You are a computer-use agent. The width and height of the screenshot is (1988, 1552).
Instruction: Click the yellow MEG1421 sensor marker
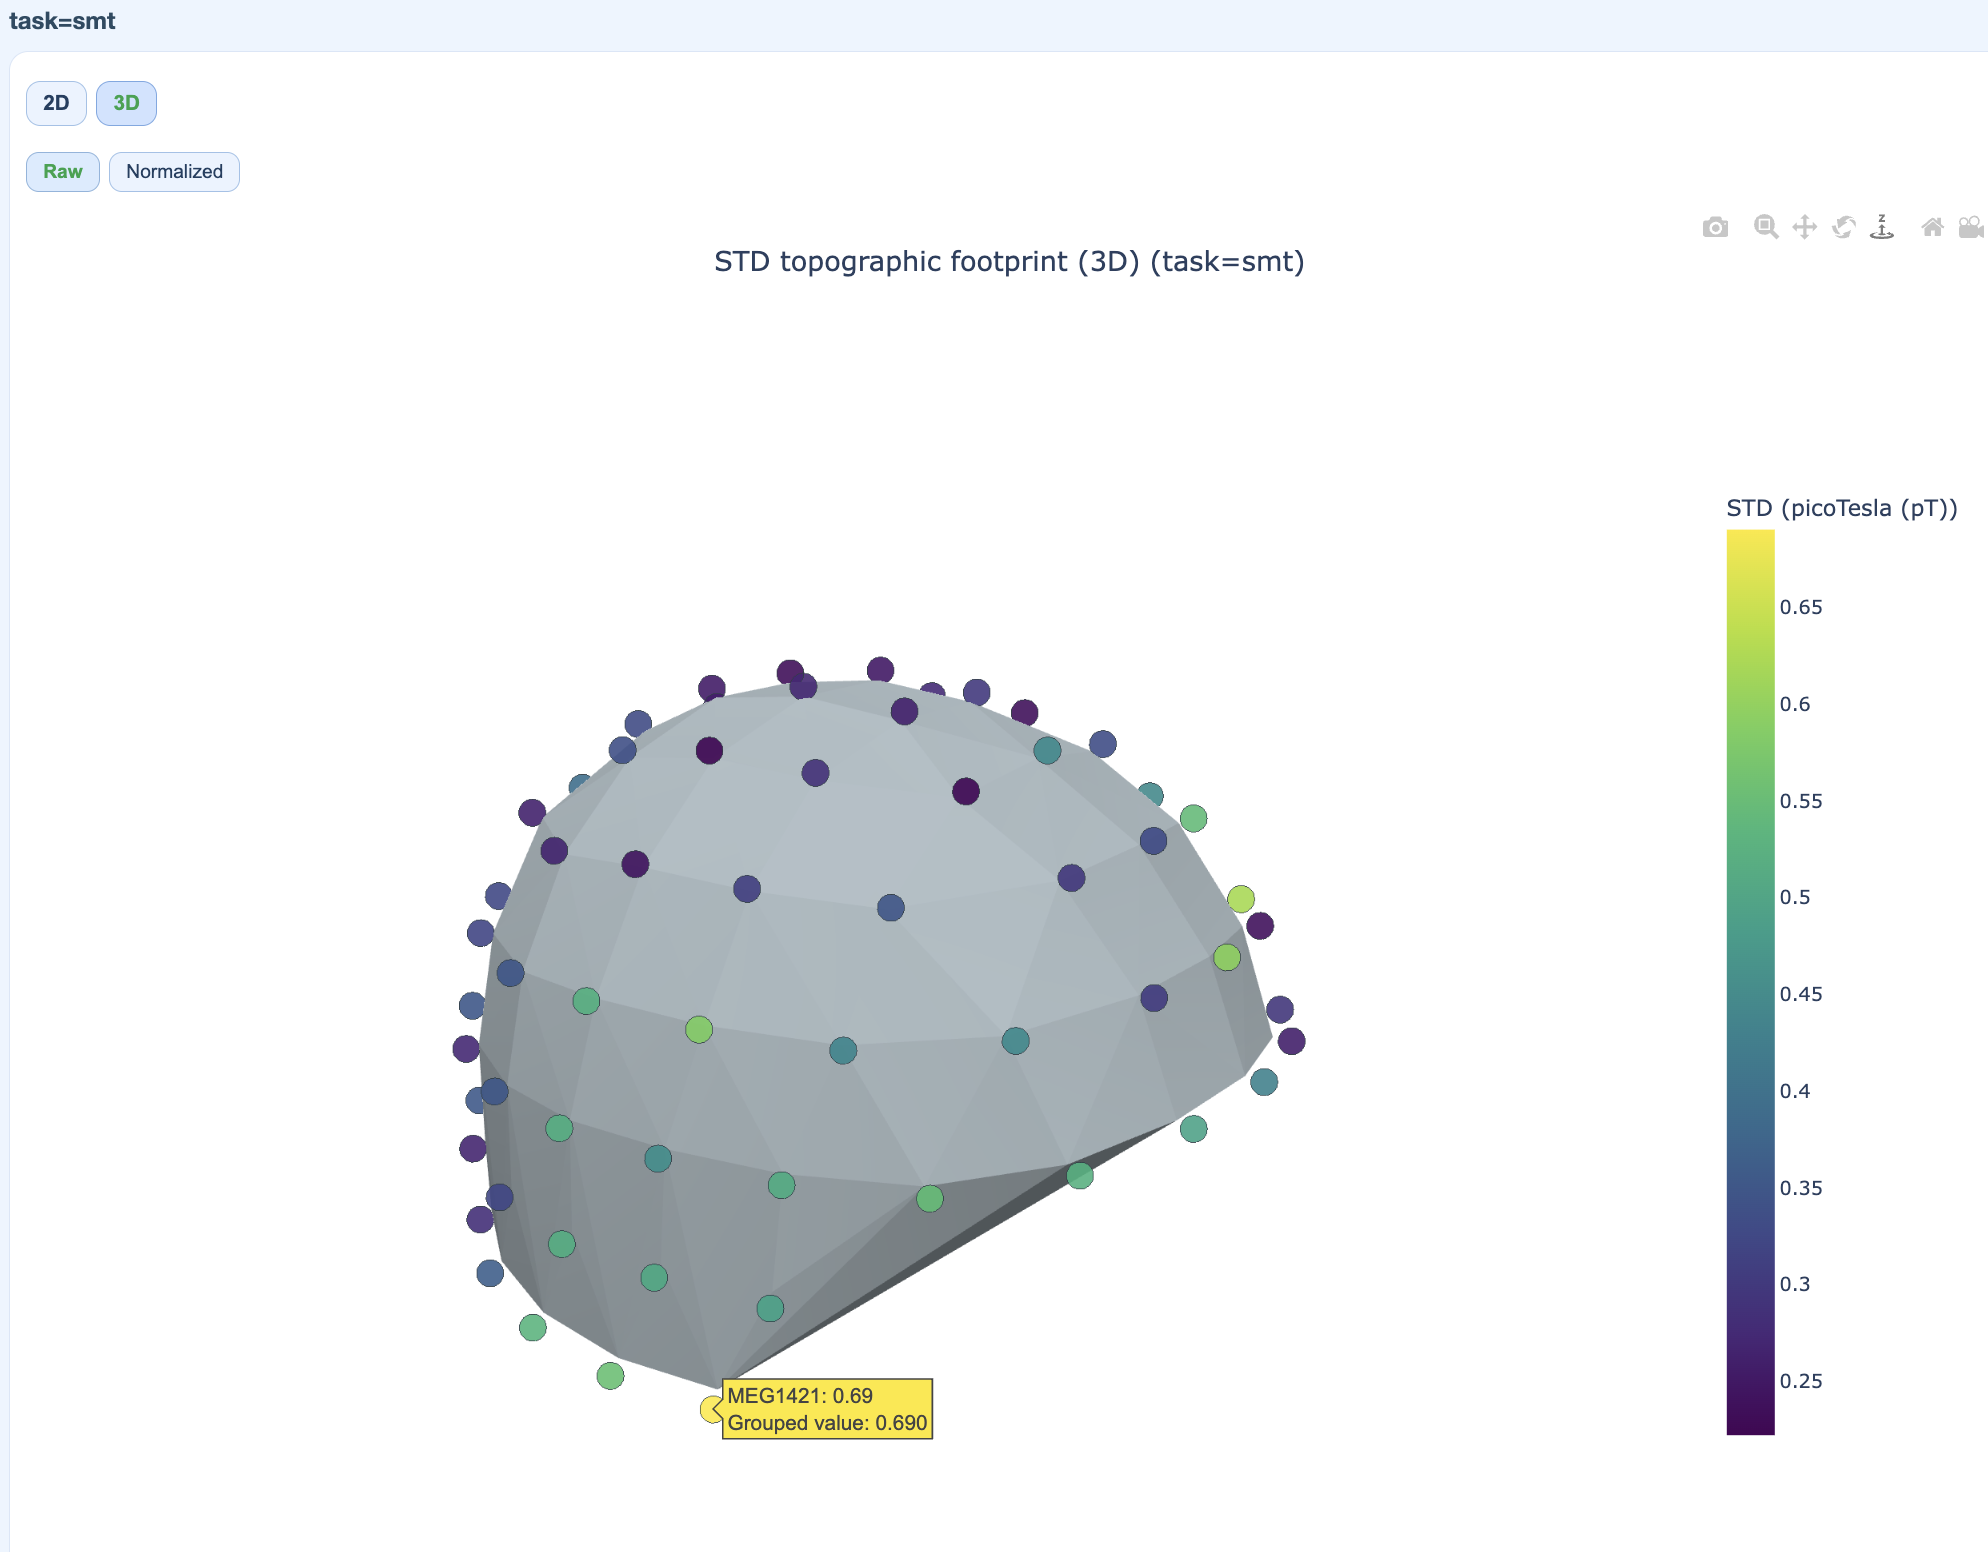point(710,1409)
